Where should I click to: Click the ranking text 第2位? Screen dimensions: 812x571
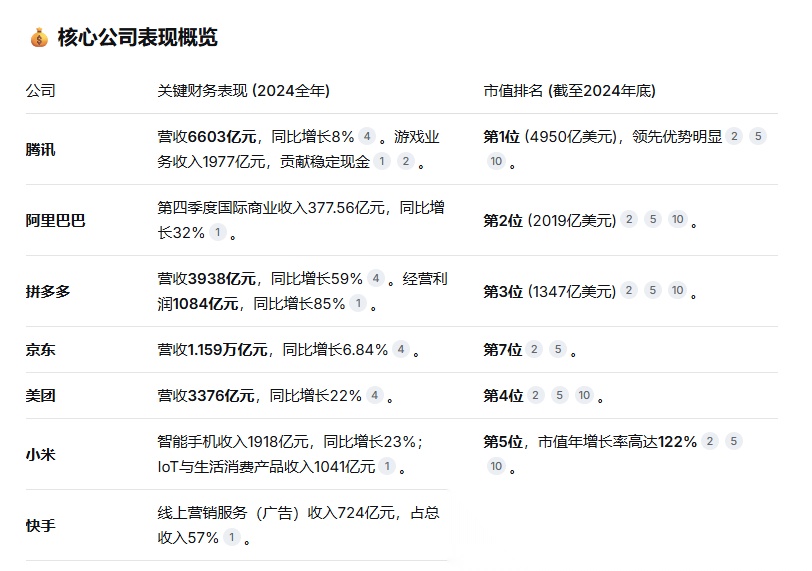tap(503, 220)
